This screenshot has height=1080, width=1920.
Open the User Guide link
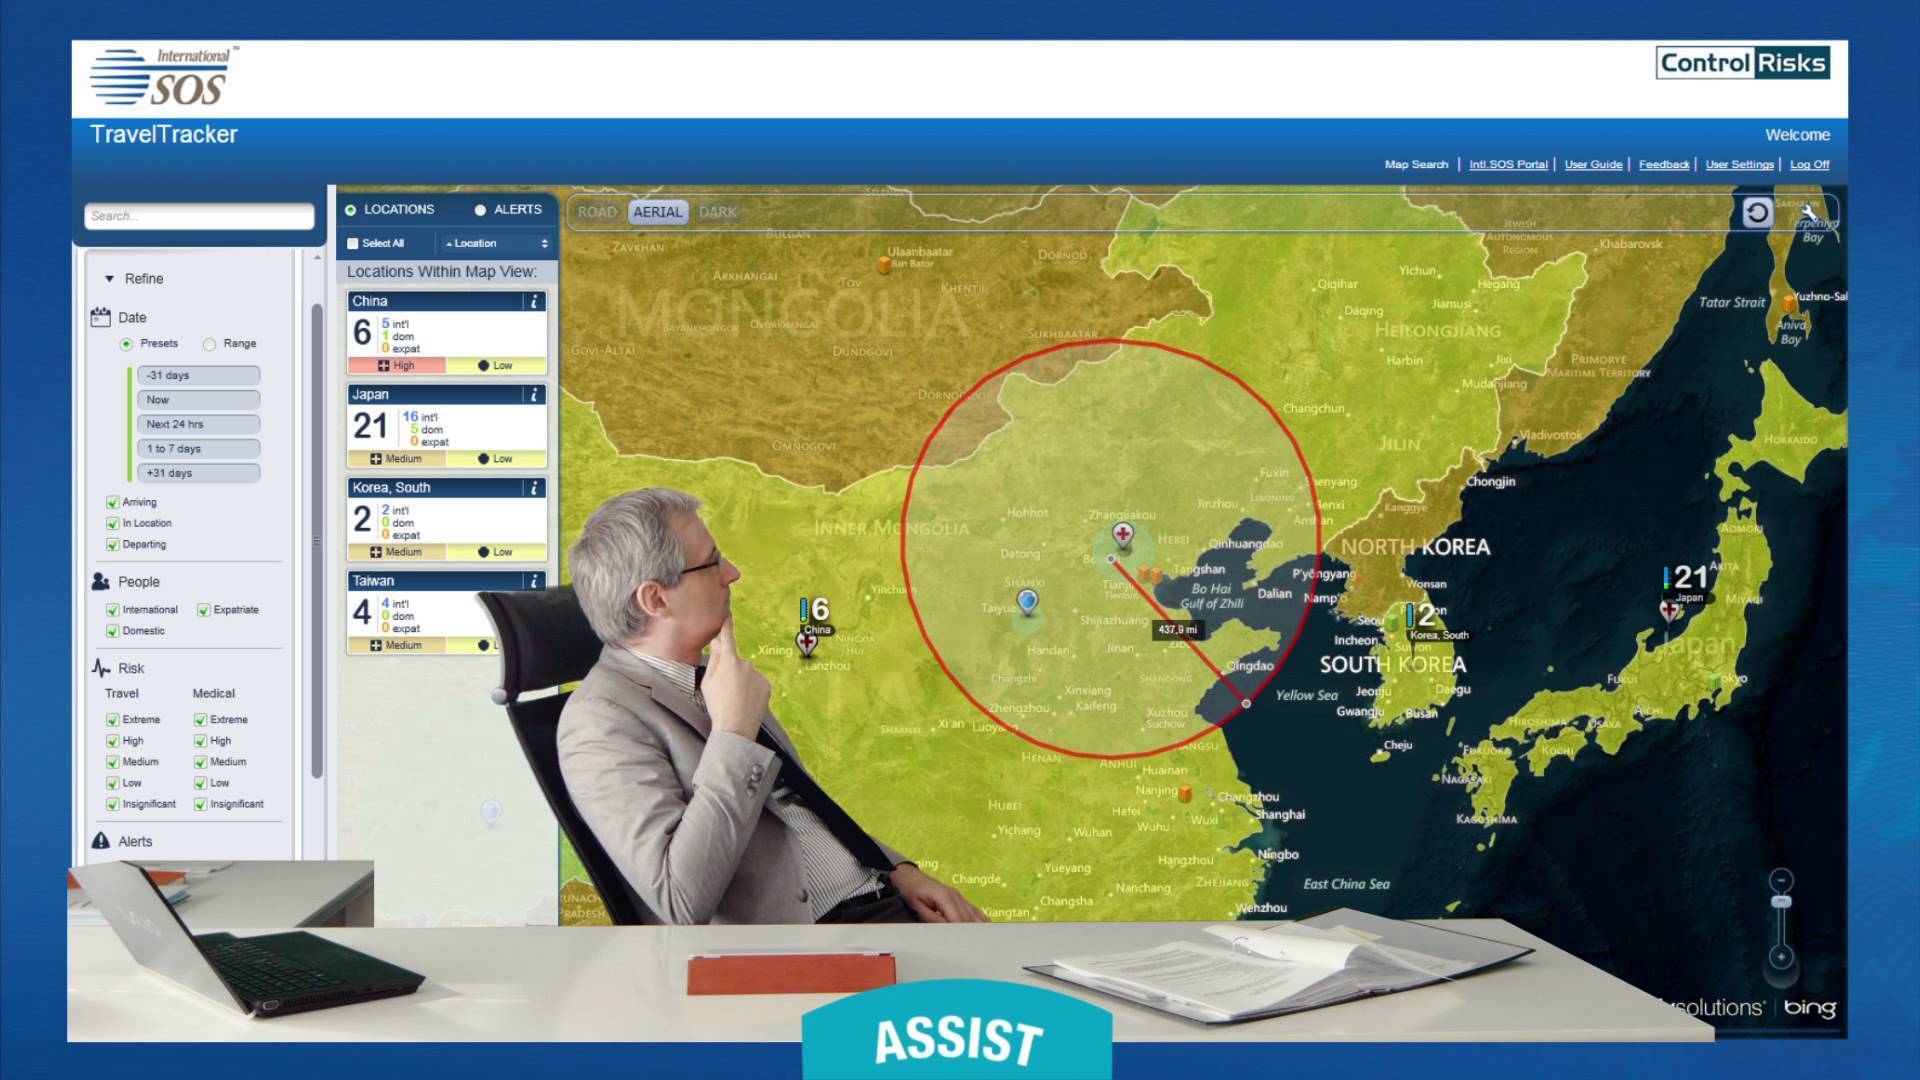click(1593, 164)
